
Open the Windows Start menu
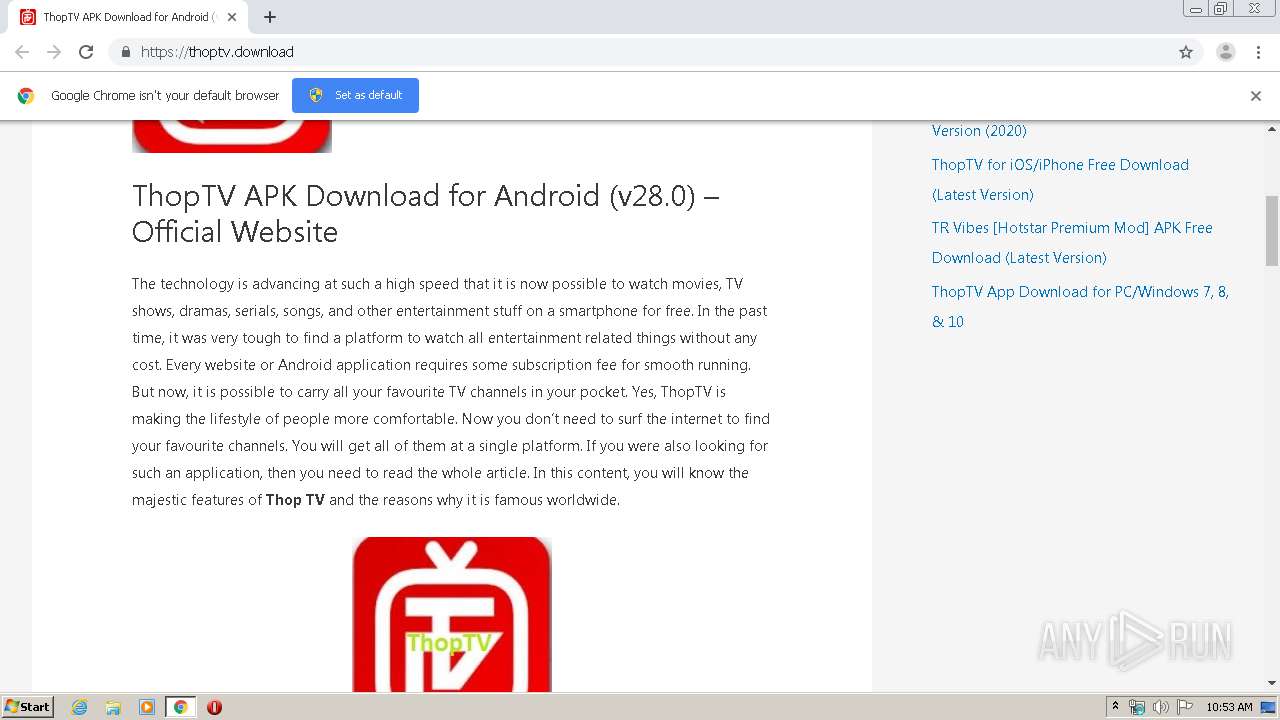[x=28, y=706]
